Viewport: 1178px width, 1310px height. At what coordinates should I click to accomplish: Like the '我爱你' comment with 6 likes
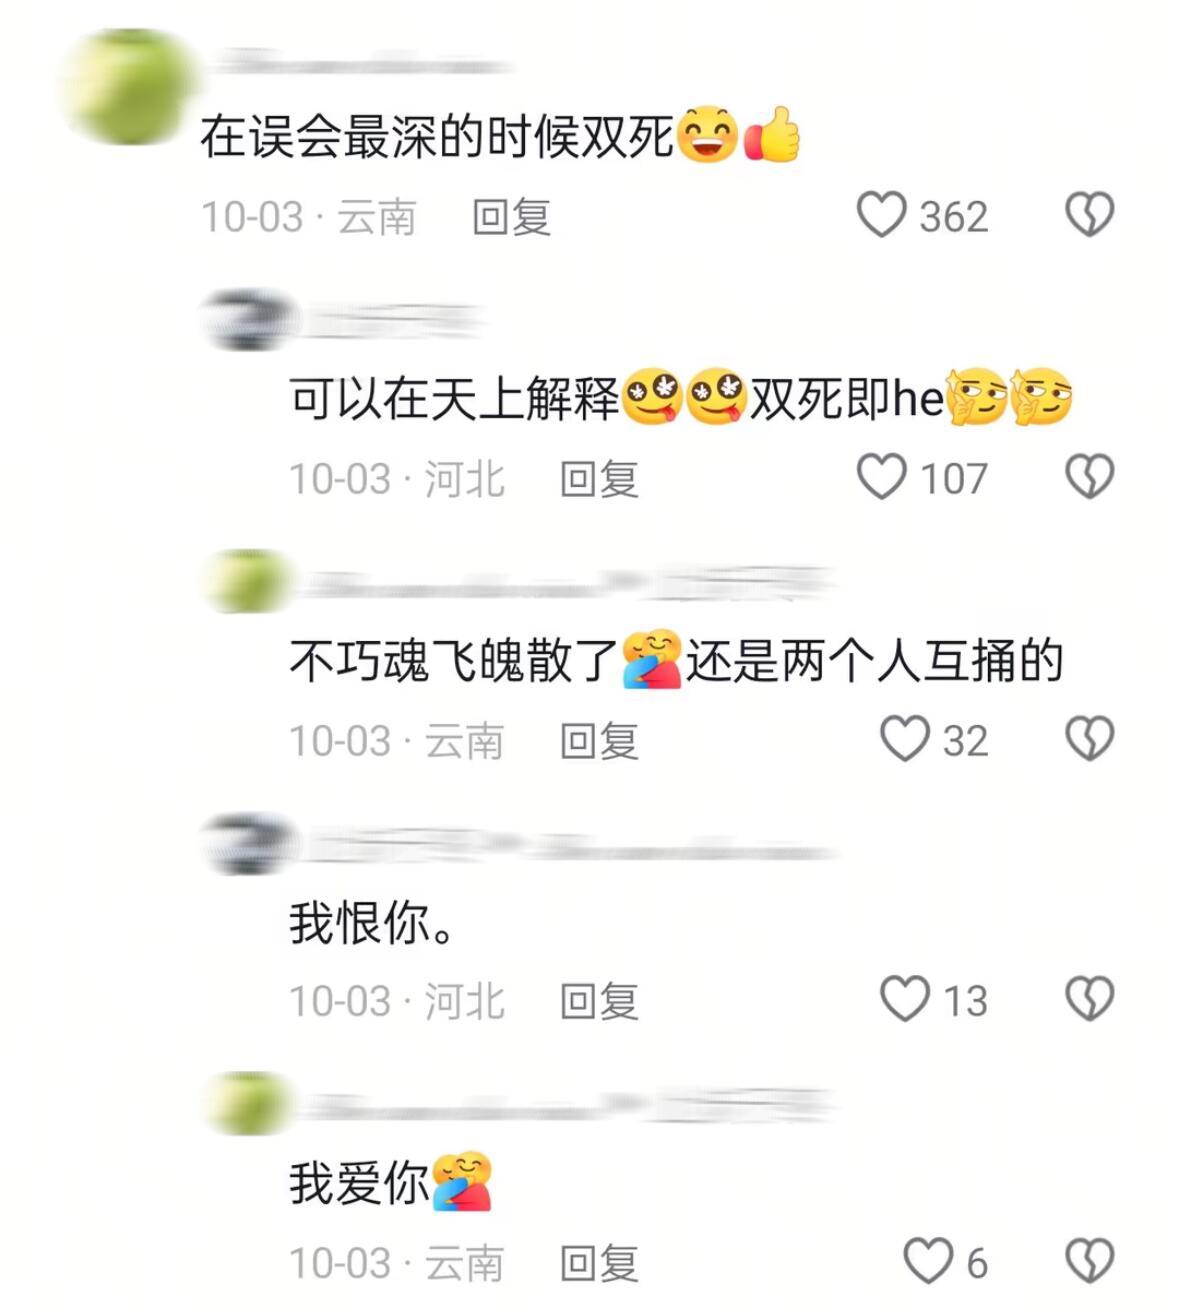pos(928,1261)
